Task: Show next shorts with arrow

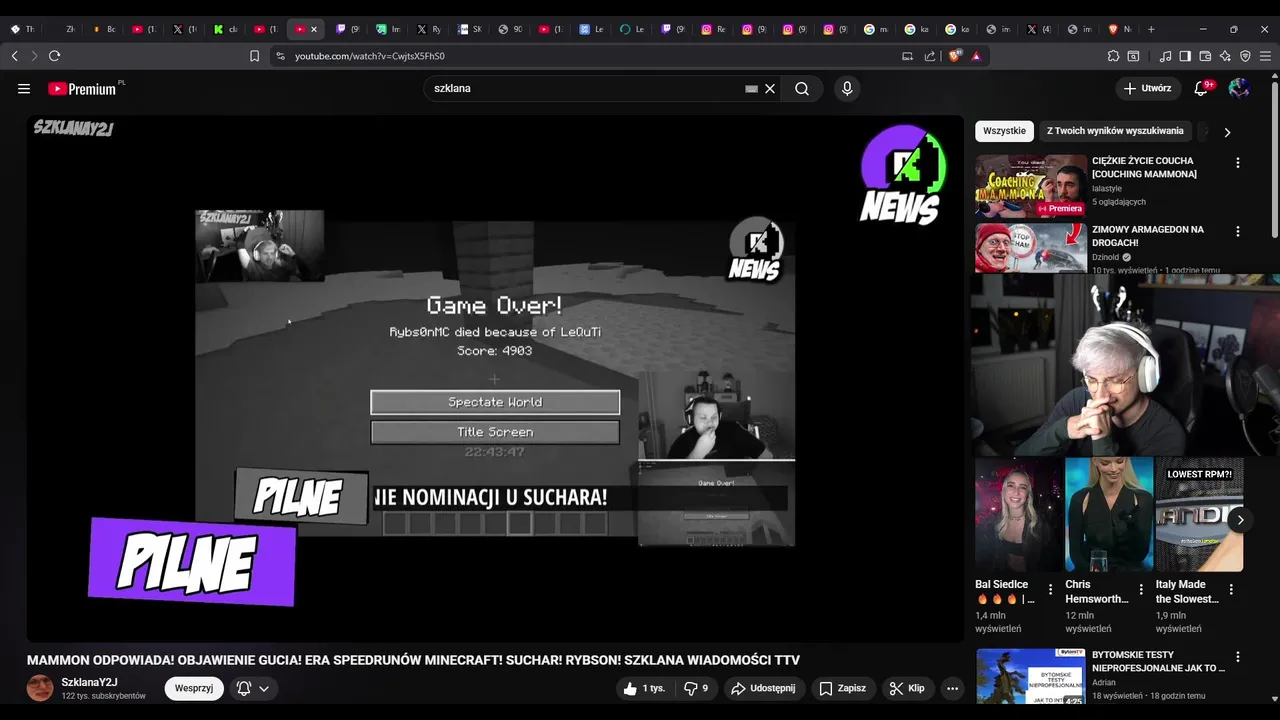Action: click(x=1240, y=519)
